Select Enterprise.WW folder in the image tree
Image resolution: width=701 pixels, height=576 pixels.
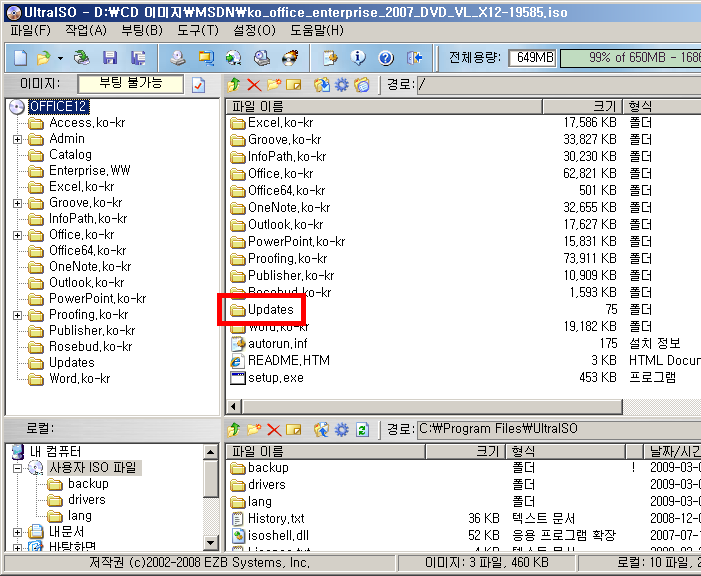[x=89, y=170]
